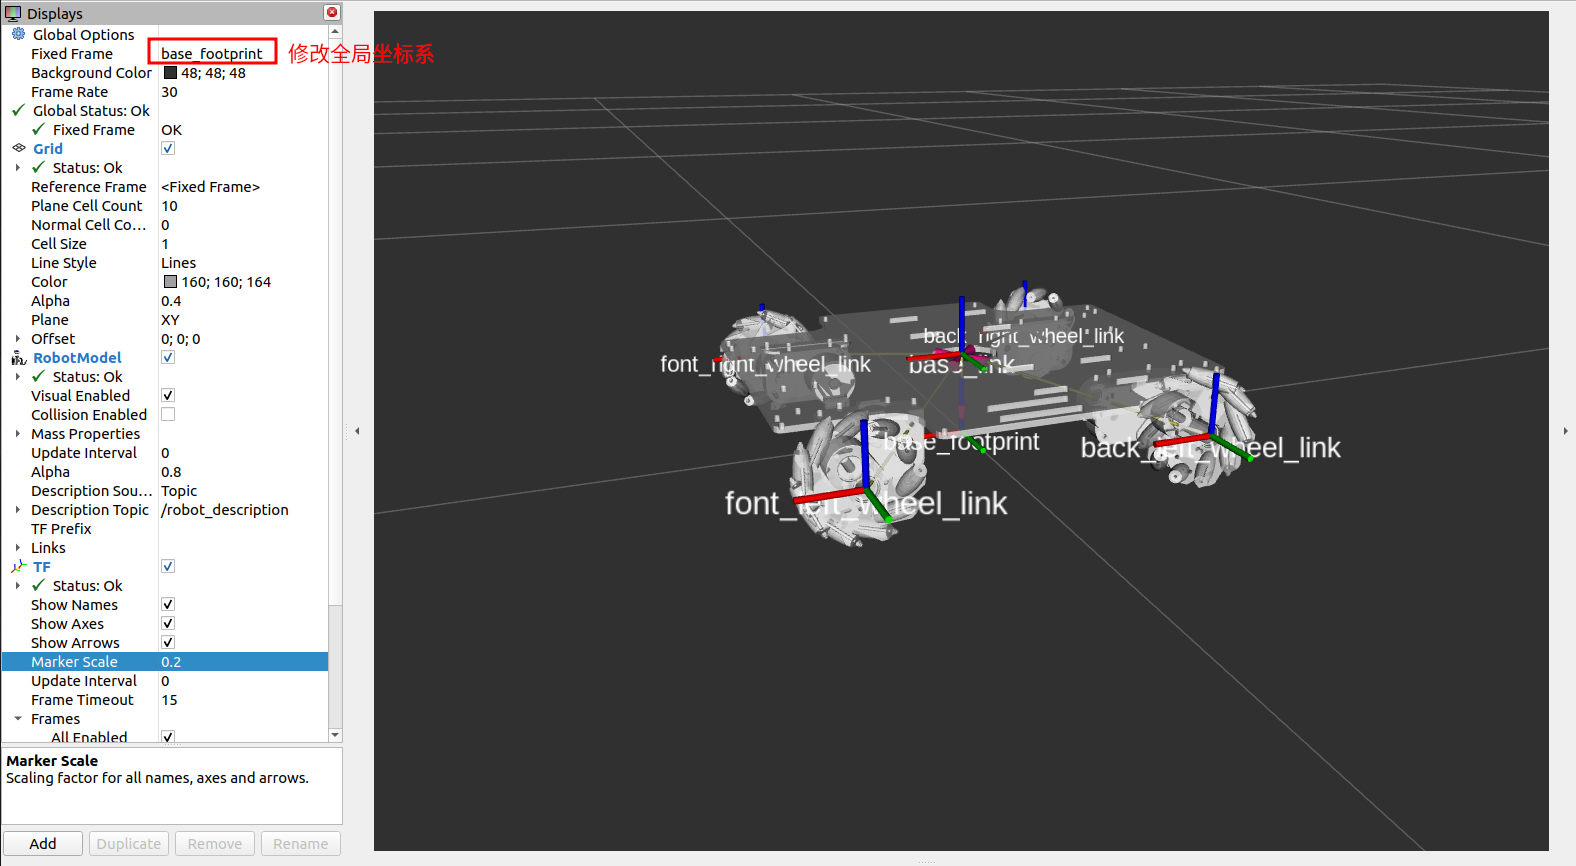Uncheck the Show Names option
Image resolution: width=1576 pixels, height=866 pixels.
(x=168, y=604)
